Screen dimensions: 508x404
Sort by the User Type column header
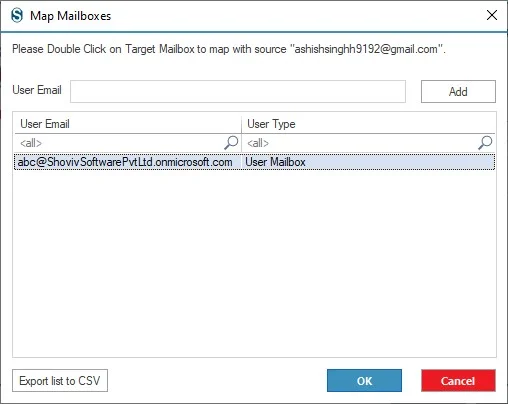click(368, 124)
